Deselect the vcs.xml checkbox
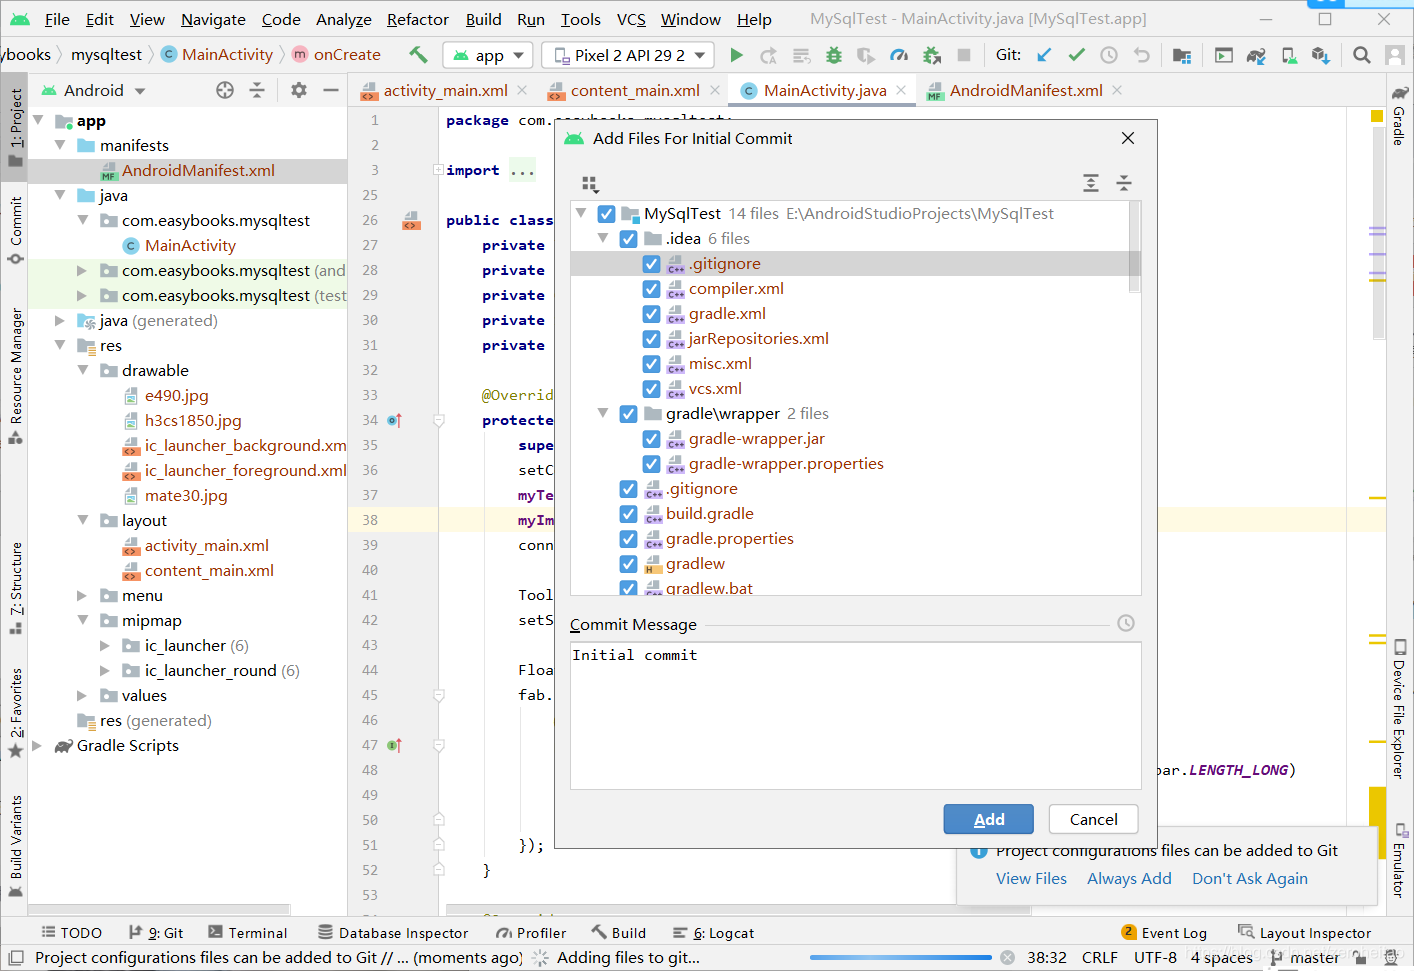1414x971 pixels. tap(653, 388)
